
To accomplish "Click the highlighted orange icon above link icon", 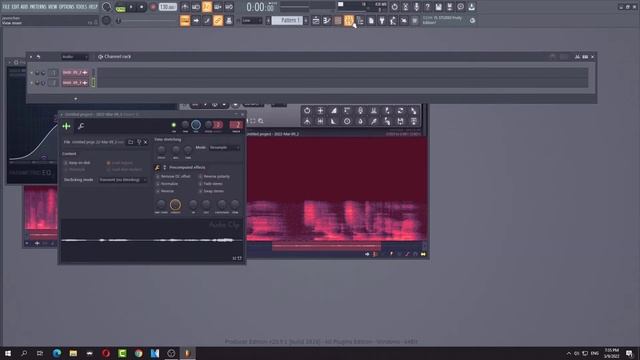I will coord(207,7).
